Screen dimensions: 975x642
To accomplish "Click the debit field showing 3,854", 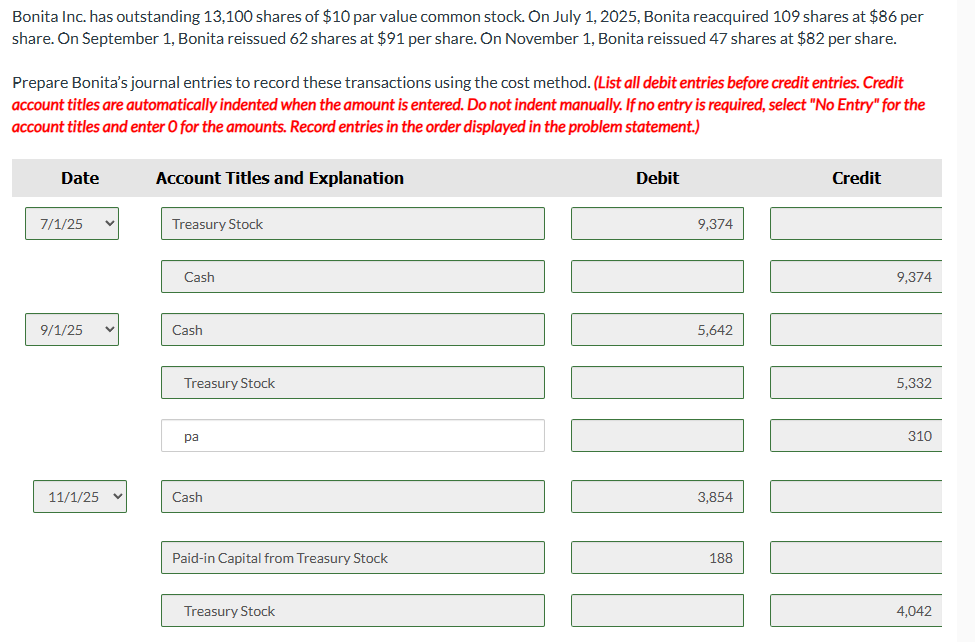I will (657, 496).
